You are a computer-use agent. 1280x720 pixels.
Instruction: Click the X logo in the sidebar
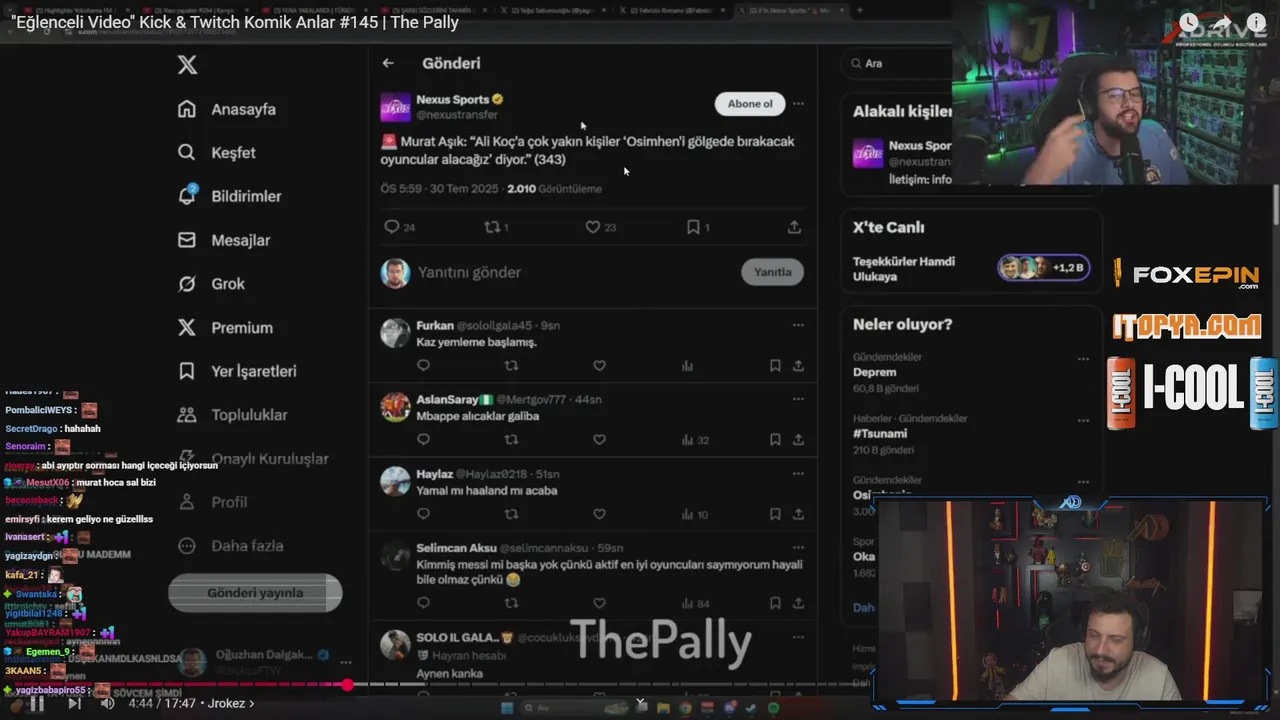187,65
